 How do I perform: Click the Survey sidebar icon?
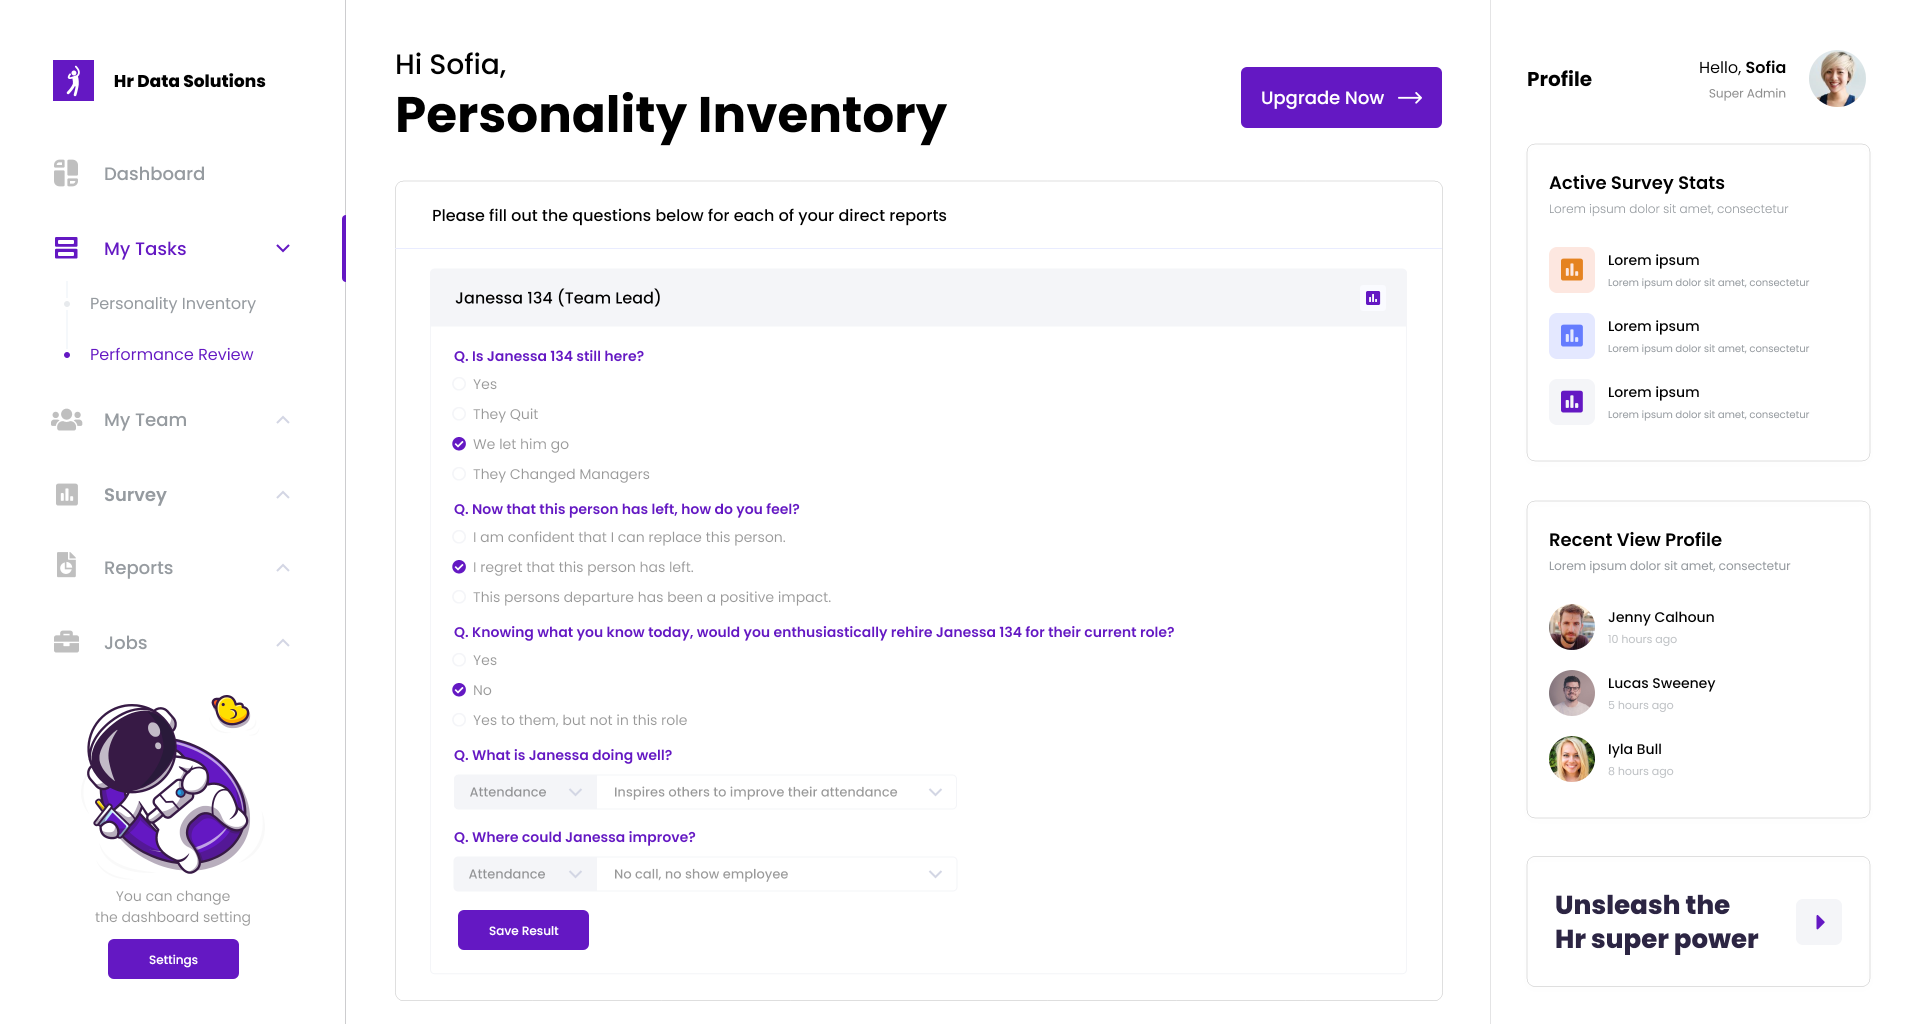[66, 495]
